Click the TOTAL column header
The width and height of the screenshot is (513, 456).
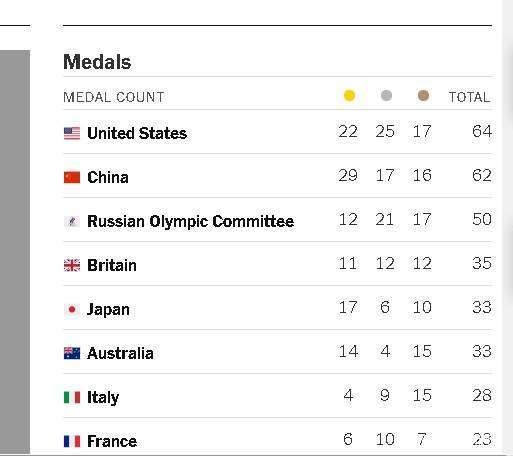(470, 97)
